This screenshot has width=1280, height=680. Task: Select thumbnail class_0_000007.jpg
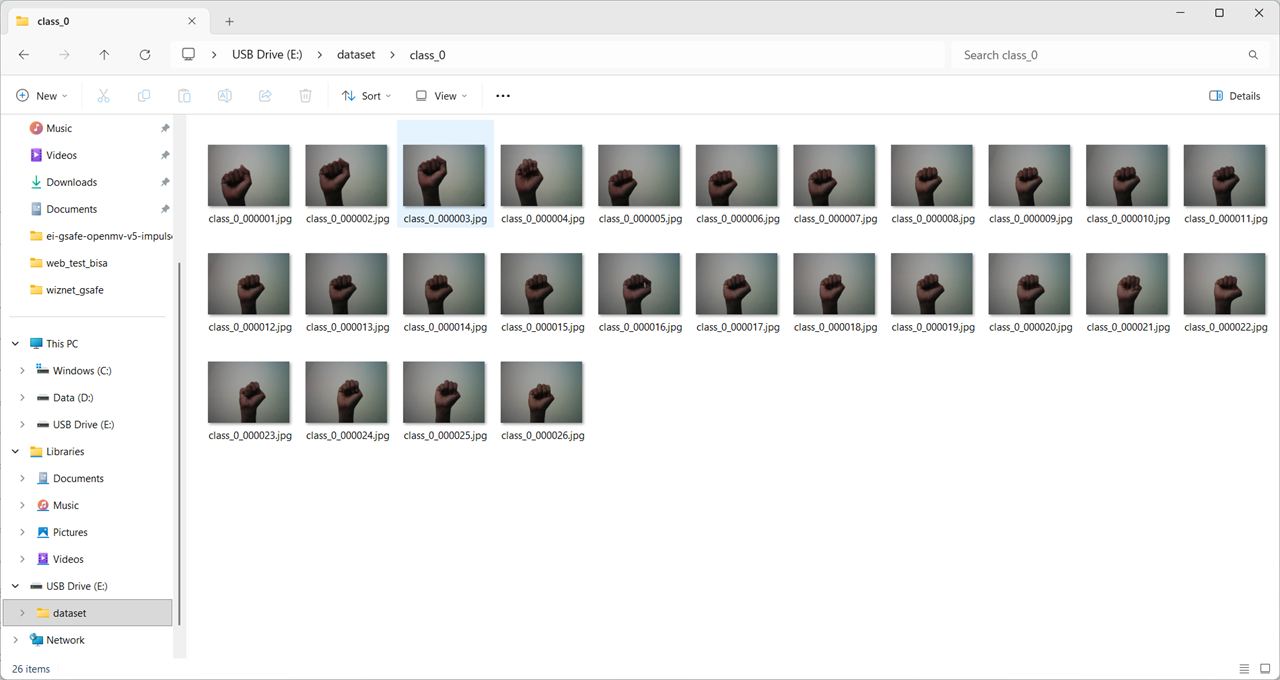pyautogui.click(x=834, y=176)
